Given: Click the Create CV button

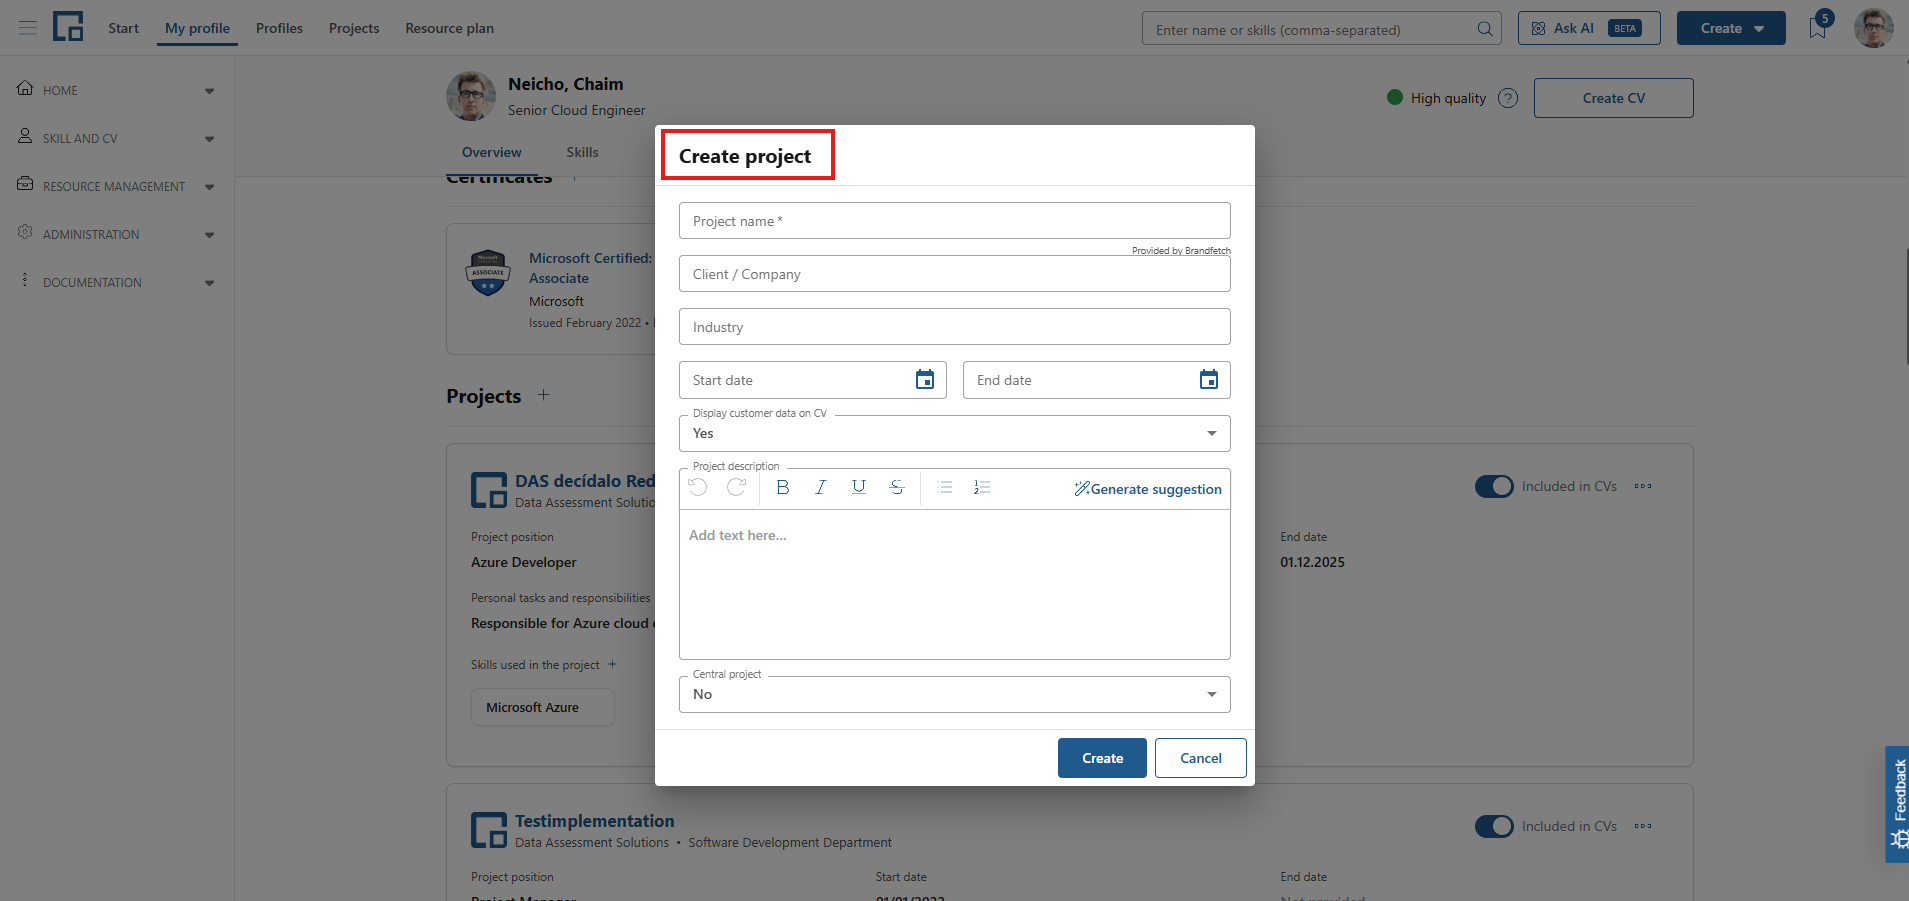Looking at the screenshot, I should tap(1614, 98).
